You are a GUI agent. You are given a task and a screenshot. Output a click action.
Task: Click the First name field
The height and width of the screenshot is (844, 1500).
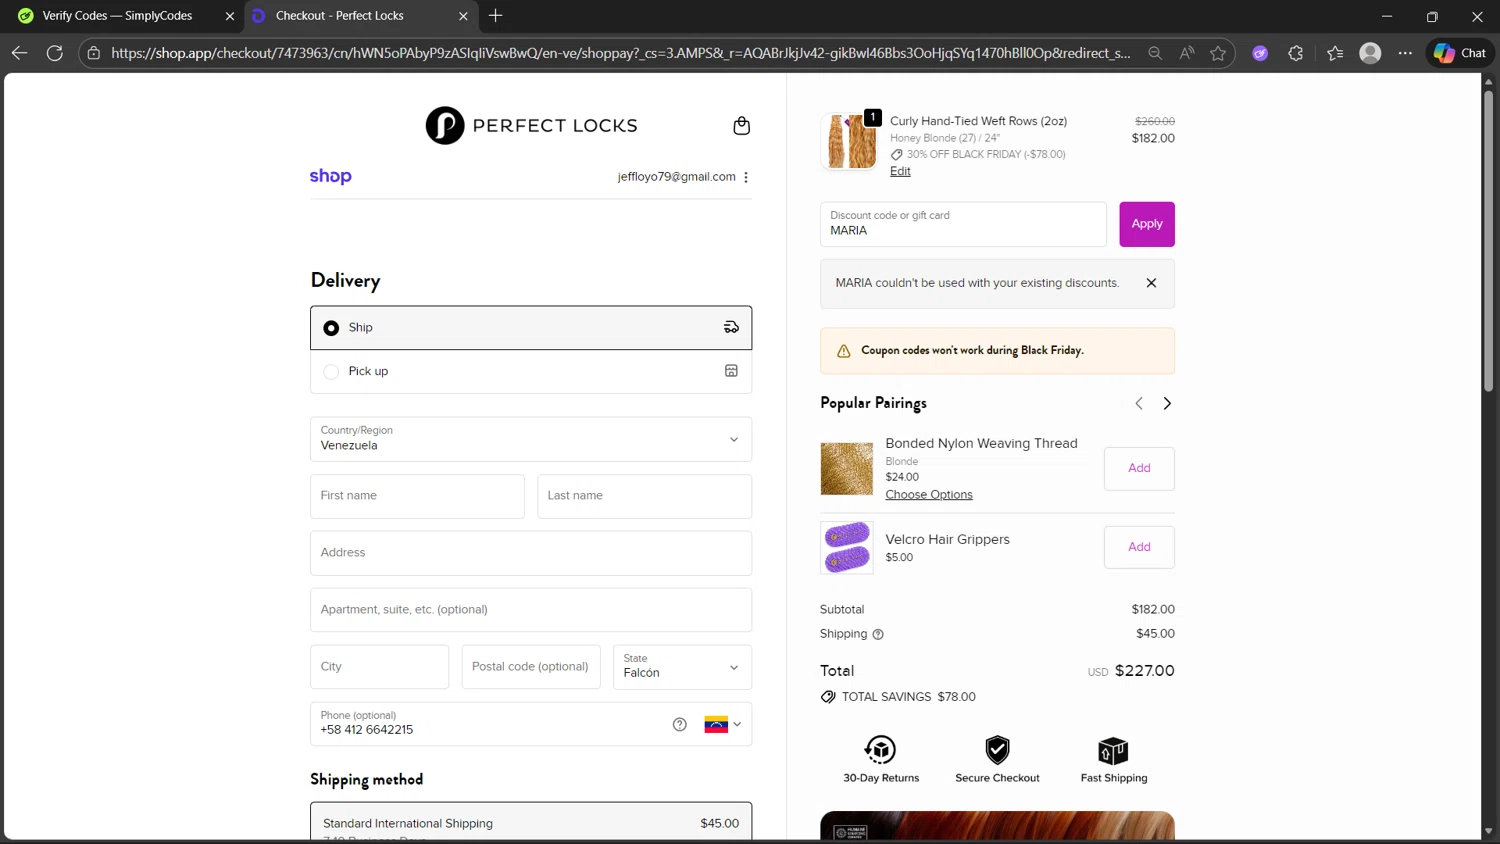417,496
